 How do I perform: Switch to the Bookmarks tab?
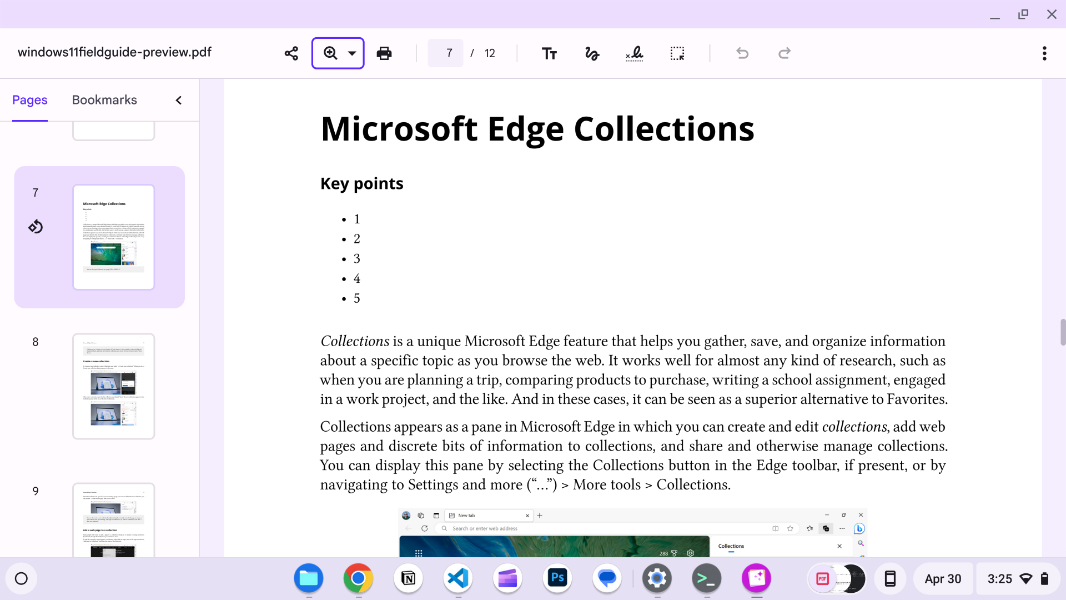click(104, 100)
